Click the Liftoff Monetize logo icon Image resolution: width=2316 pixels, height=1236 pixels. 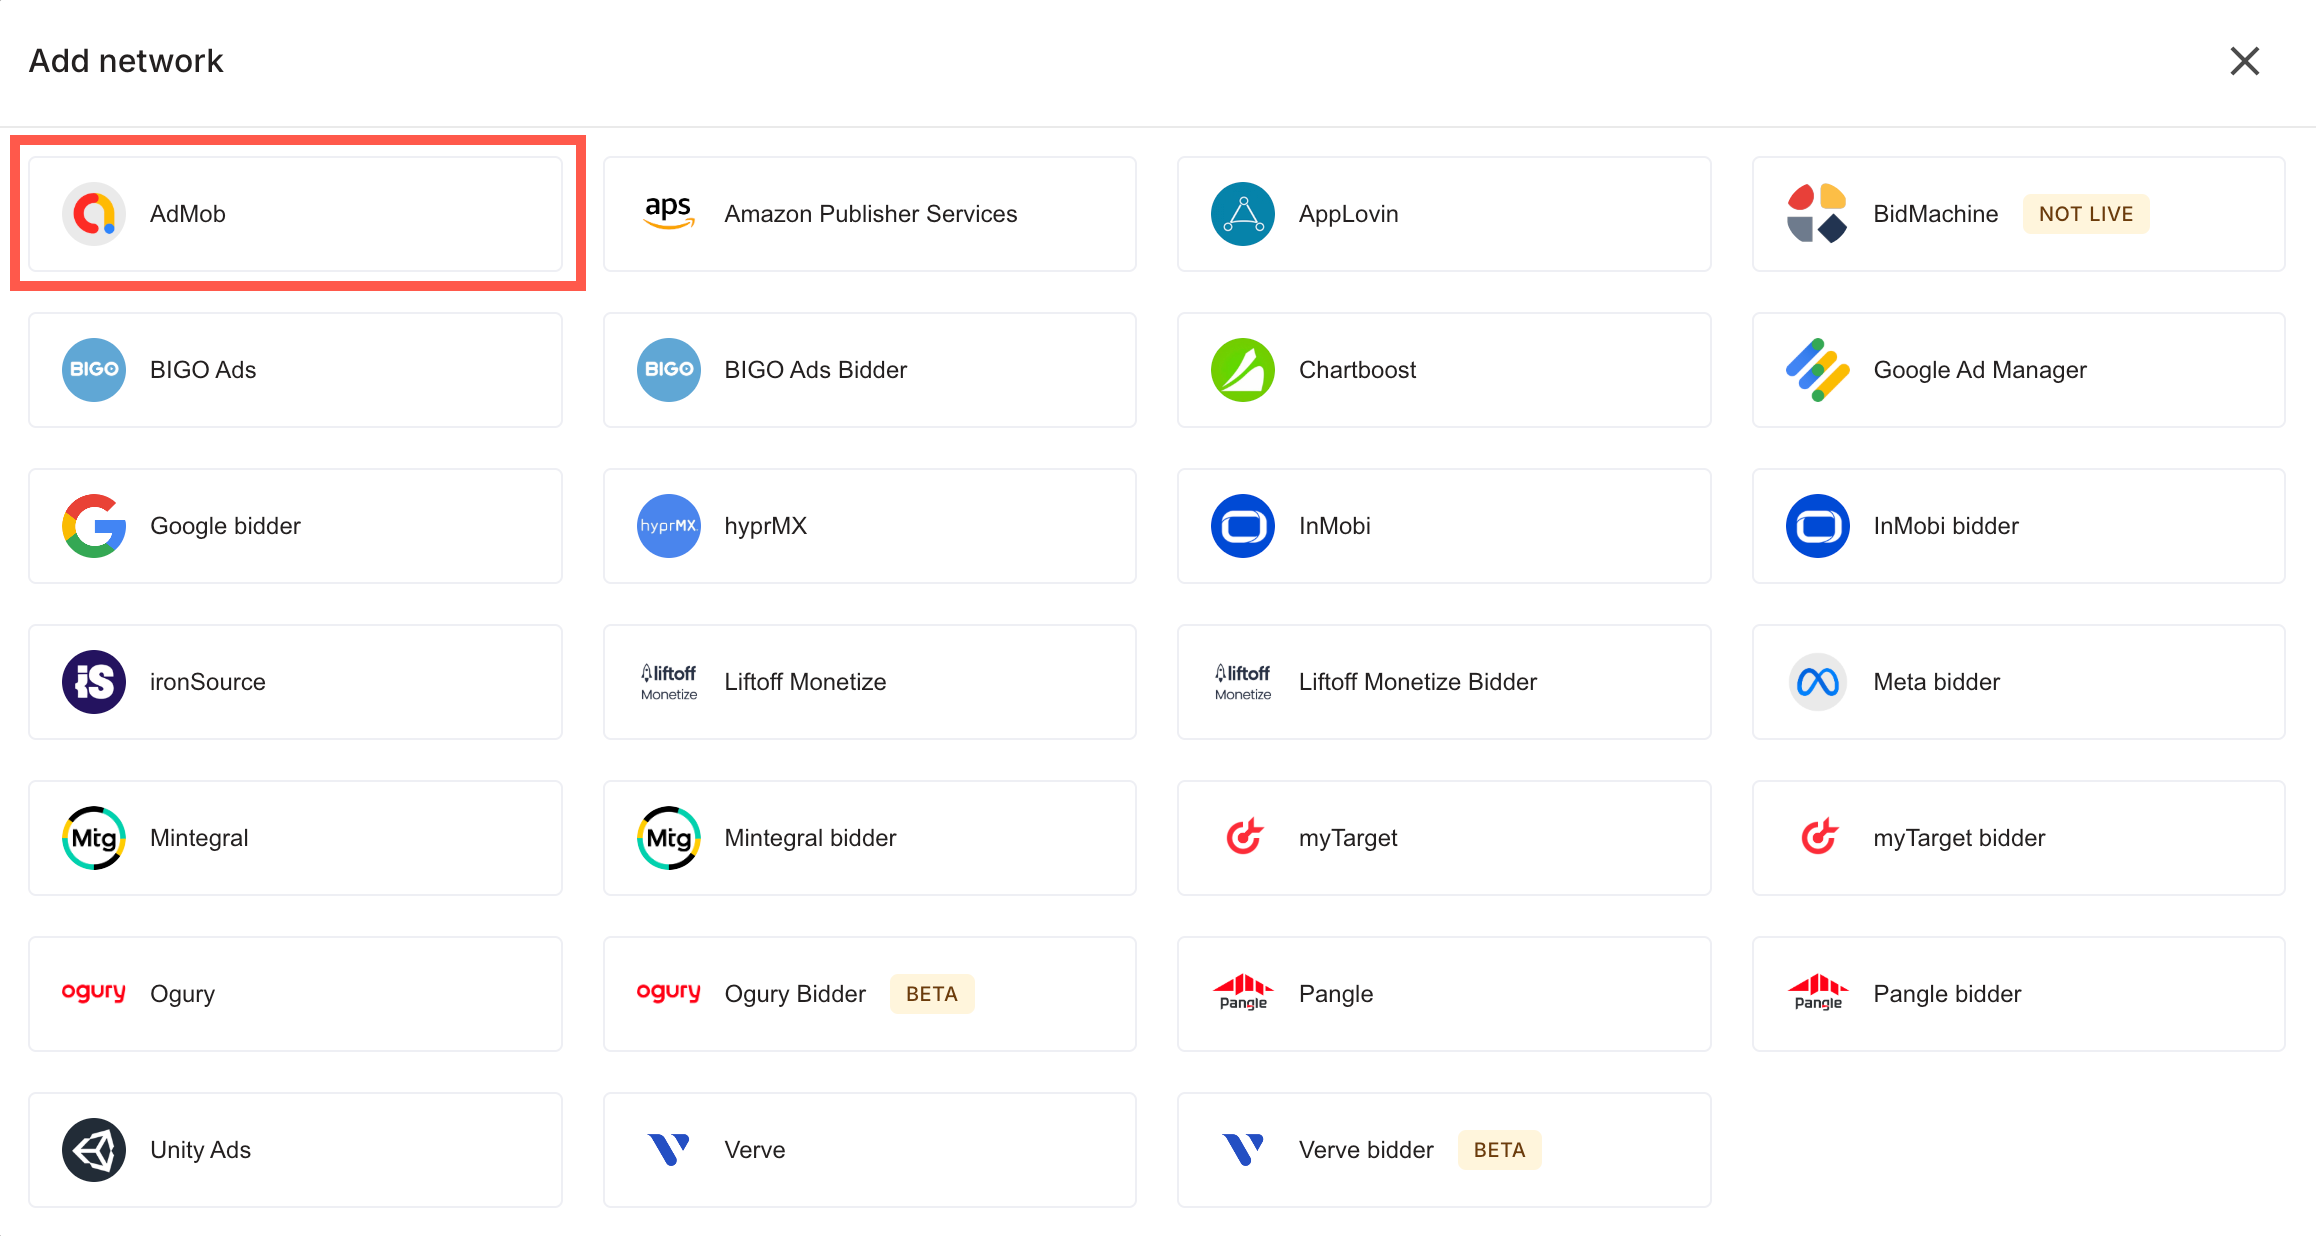(x=669, y=682)
